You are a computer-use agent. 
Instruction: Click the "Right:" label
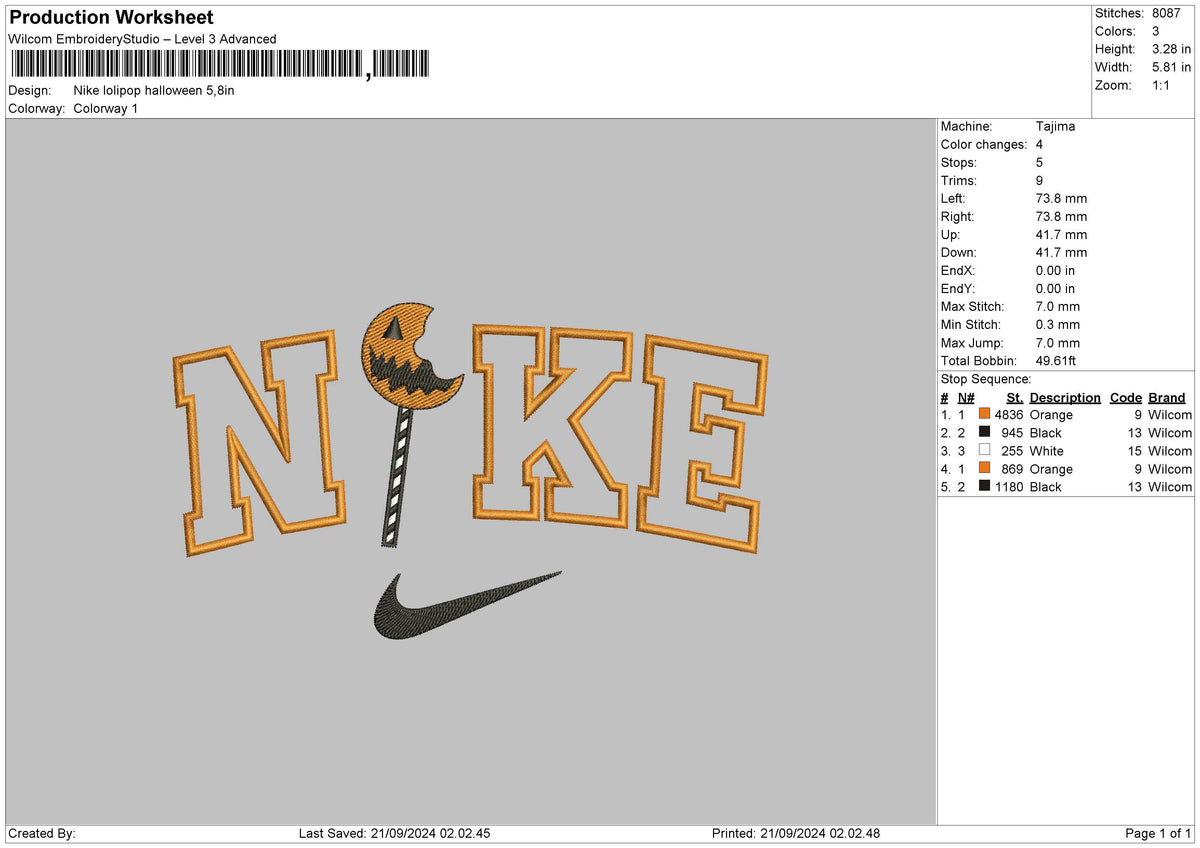tap(958, 216)
